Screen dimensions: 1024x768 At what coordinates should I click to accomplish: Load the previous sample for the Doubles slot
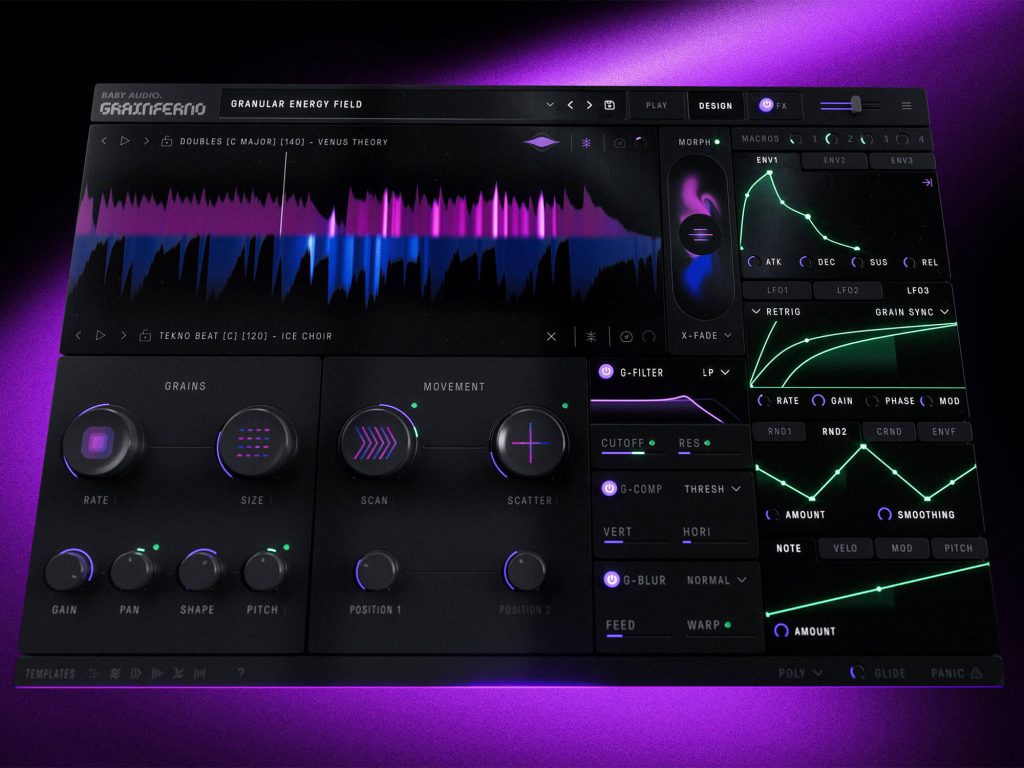point(103,141)
